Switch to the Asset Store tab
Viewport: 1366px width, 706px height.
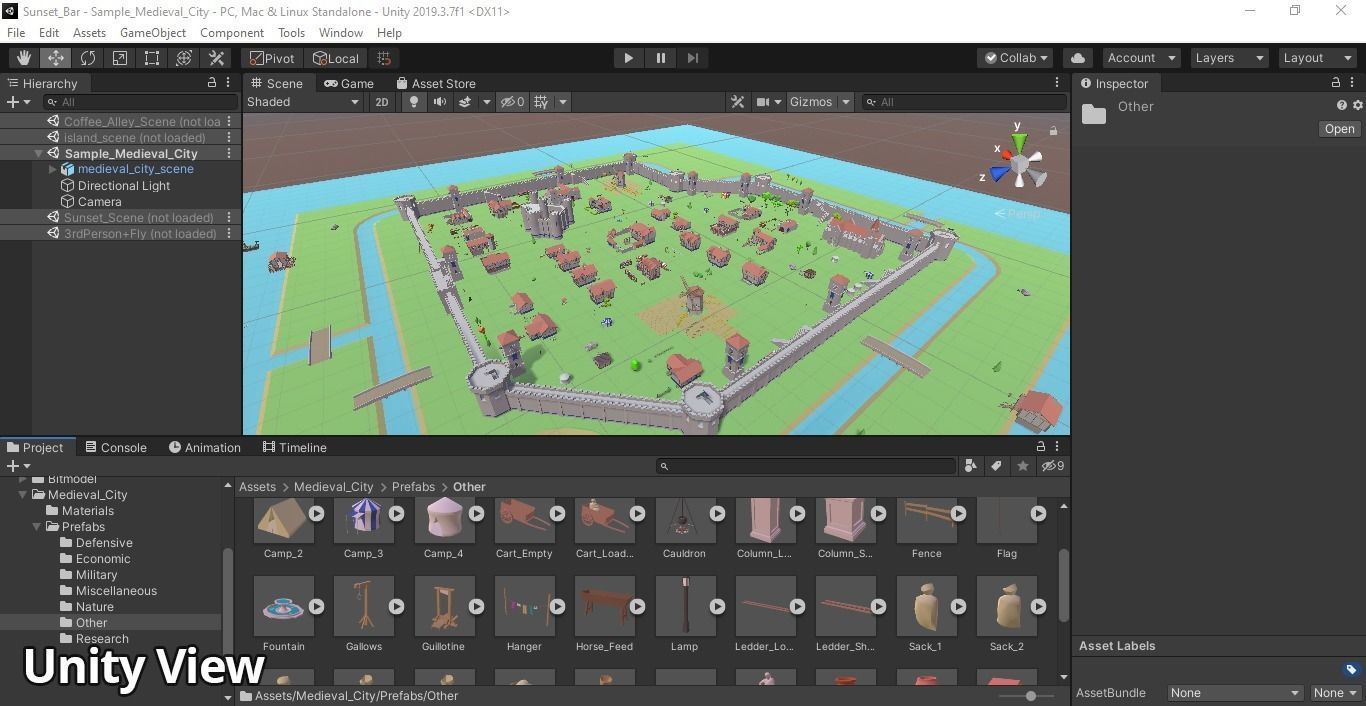pos(436,84)
